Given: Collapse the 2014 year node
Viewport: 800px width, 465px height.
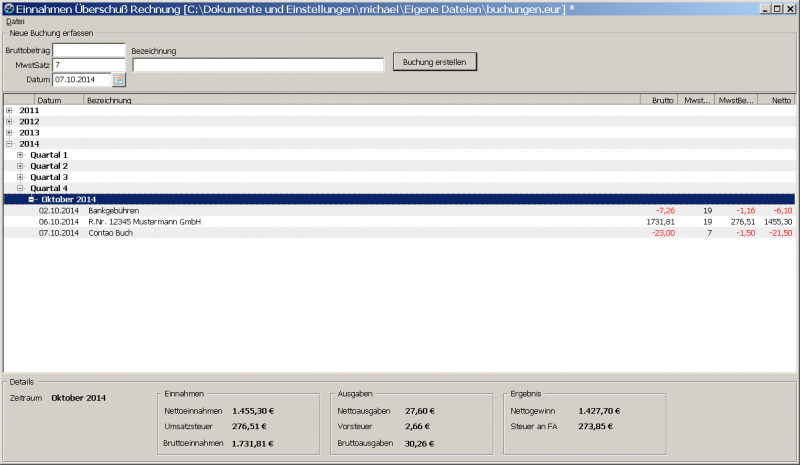Looking at the screenshot, I should point(9,144).
